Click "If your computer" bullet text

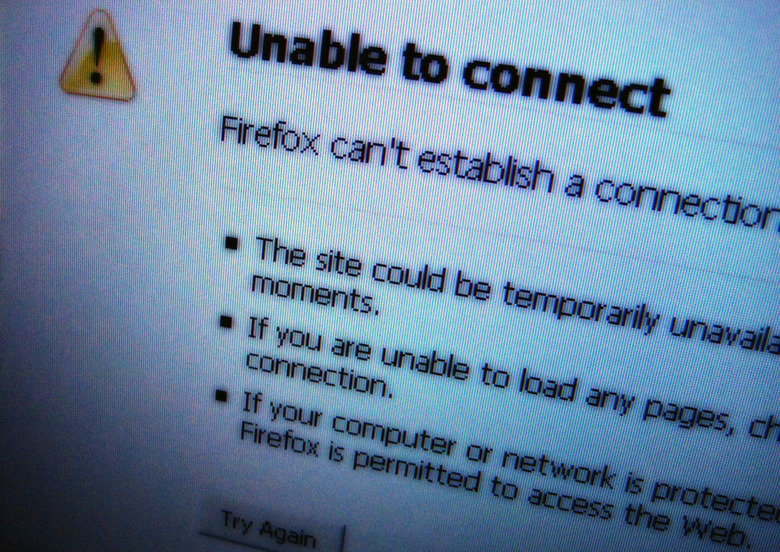pos(348,423)
